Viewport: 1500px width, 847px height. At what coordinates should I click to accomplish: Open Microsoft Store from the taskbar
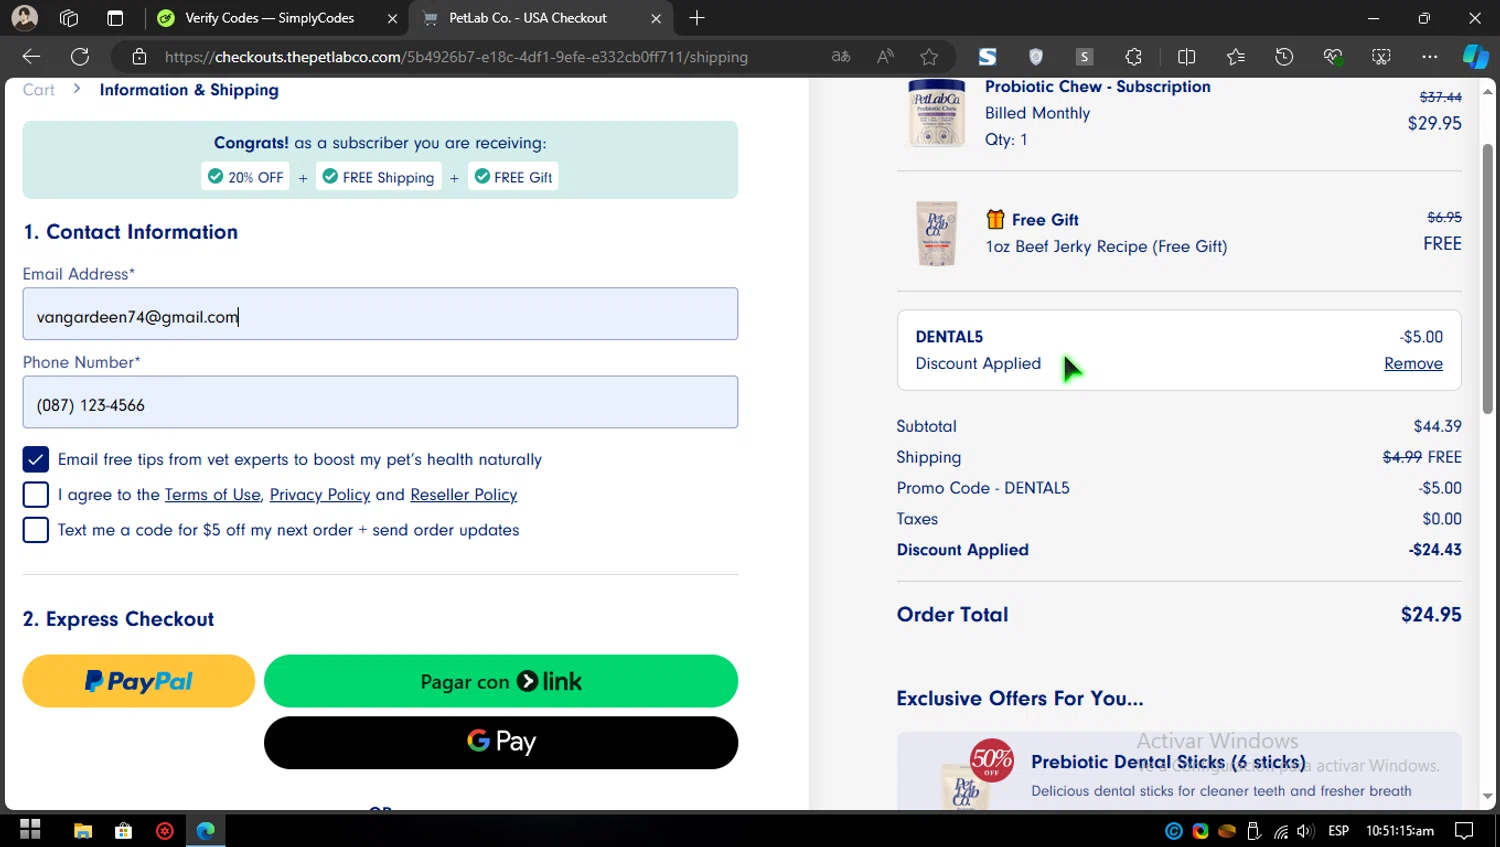tap(124, 831)
